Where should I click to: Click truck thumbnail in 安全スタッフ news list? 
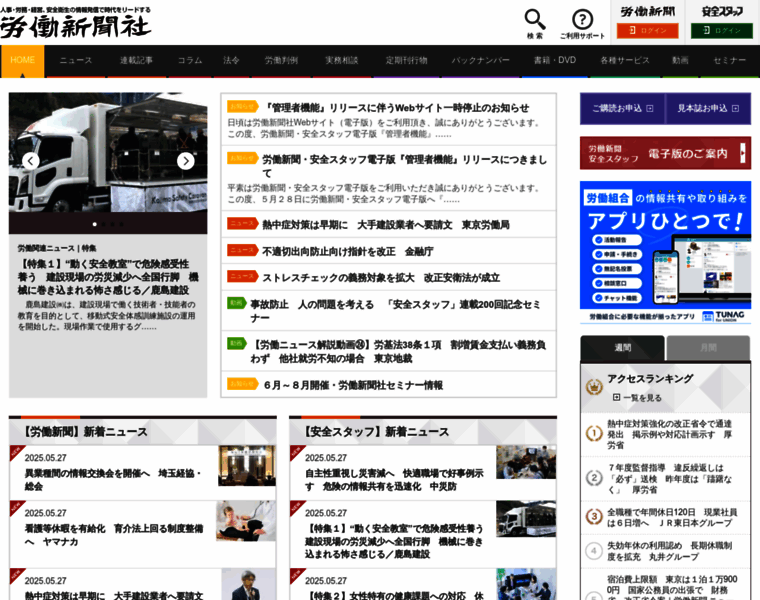[526, 519]
